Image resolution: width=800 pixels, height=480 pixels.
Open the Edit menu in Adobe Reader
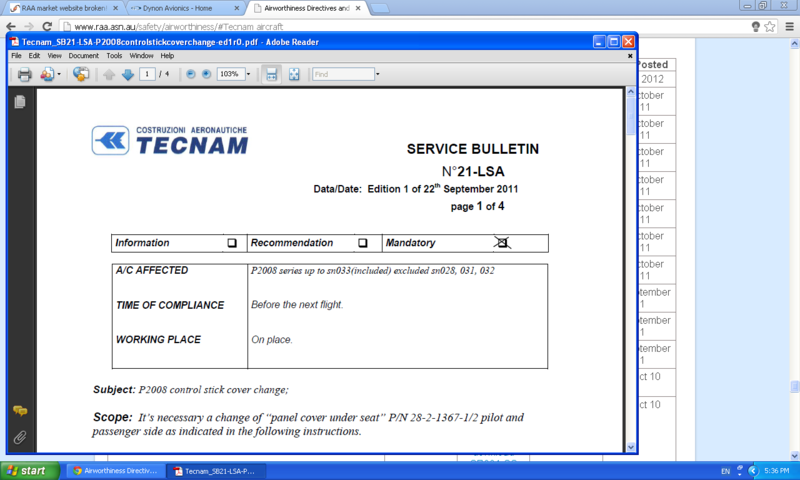tap(34, 56)
